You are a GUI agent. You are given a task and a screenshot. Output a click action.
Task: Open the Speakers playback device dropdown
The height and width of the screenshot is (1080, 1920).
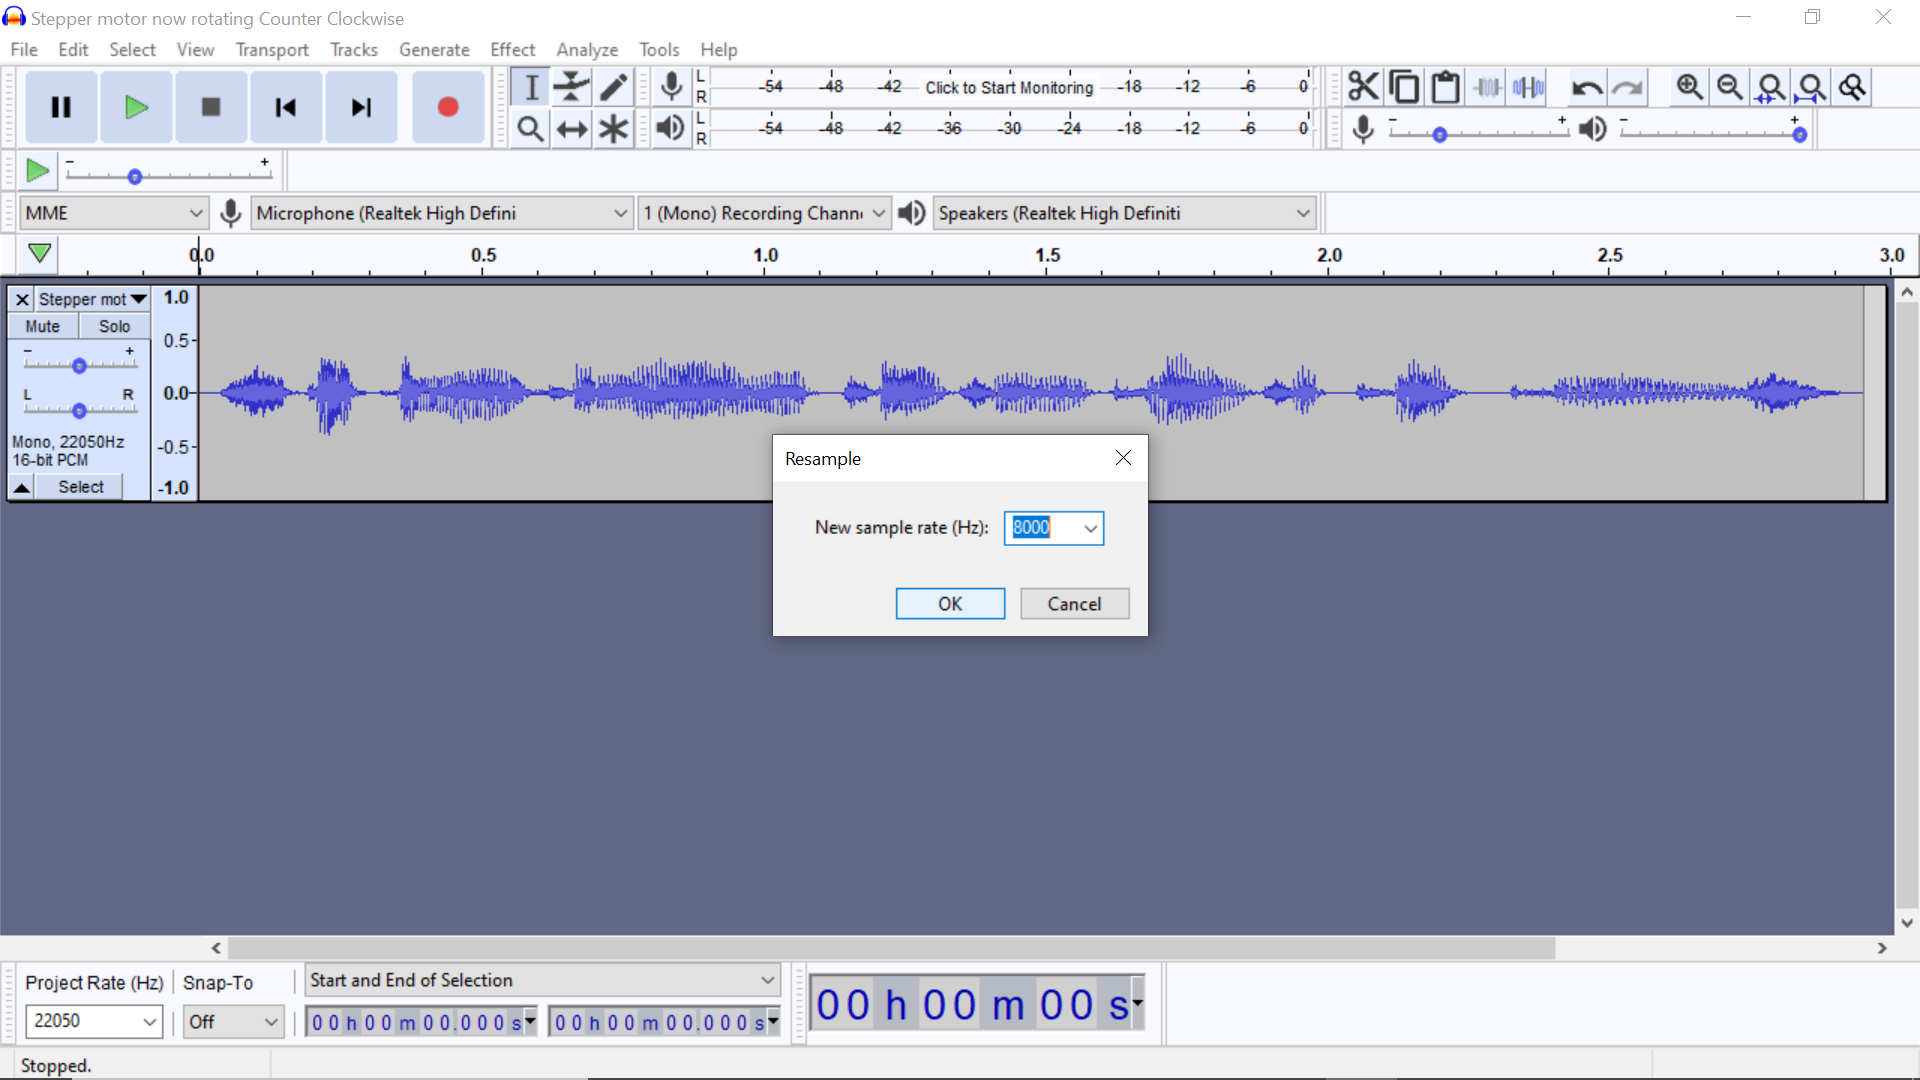tap(1123, 213)
